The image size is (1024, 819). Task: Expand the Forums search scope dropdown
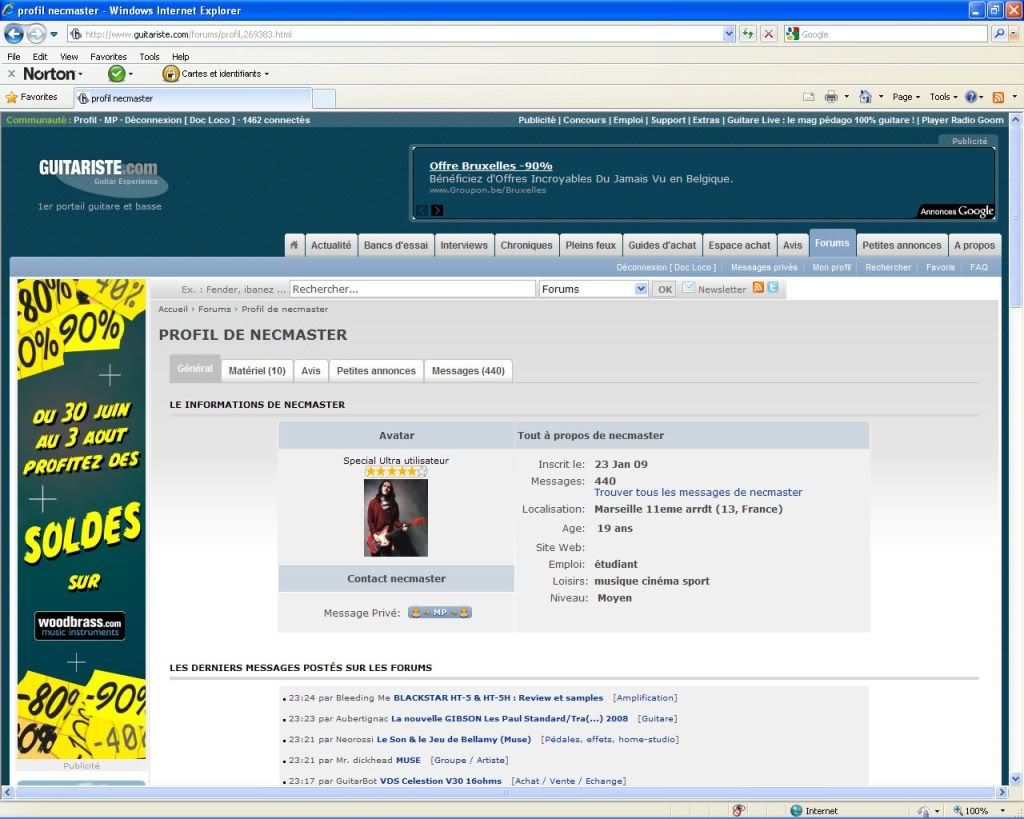[641, 289]
